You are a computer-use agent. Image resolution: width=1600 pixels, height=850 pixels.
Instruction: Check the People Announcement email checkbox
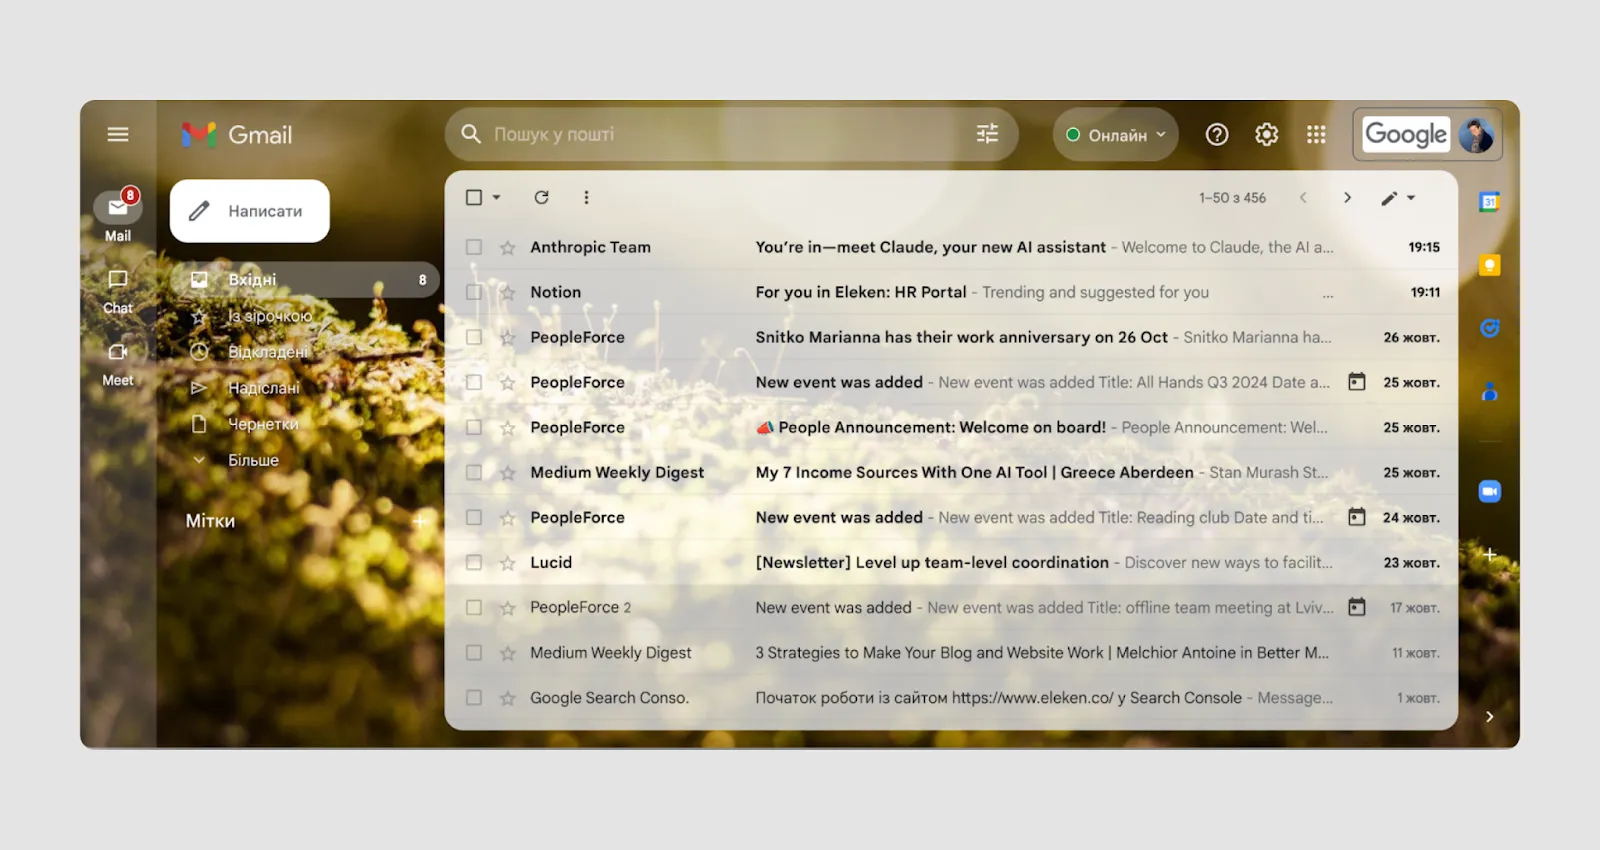click(x=474, y=427)
